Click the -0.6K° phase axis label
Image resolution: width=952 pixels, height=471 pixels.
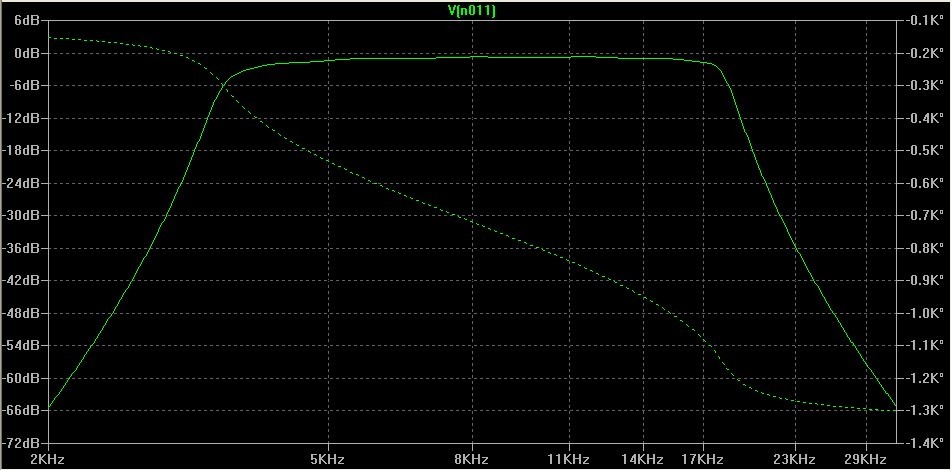(x=926, y=183)
